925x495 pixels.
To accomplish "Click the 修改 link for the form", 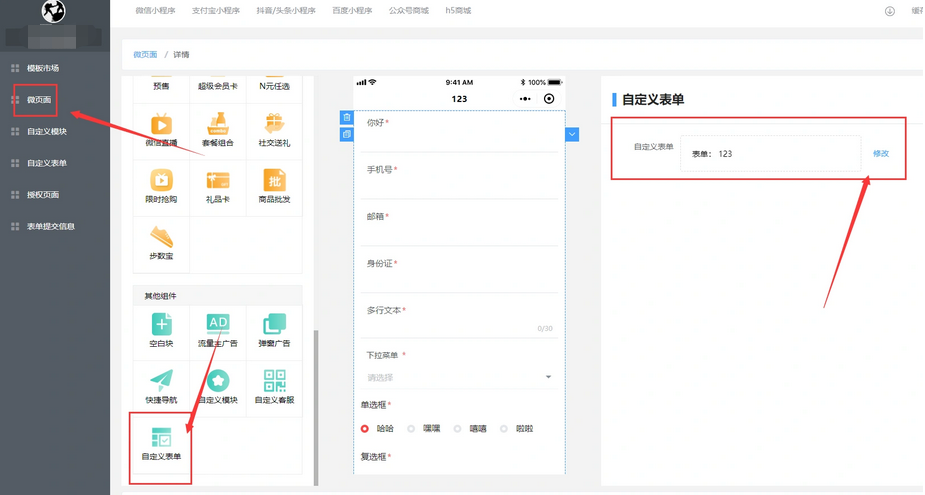I will pos(880,153).
